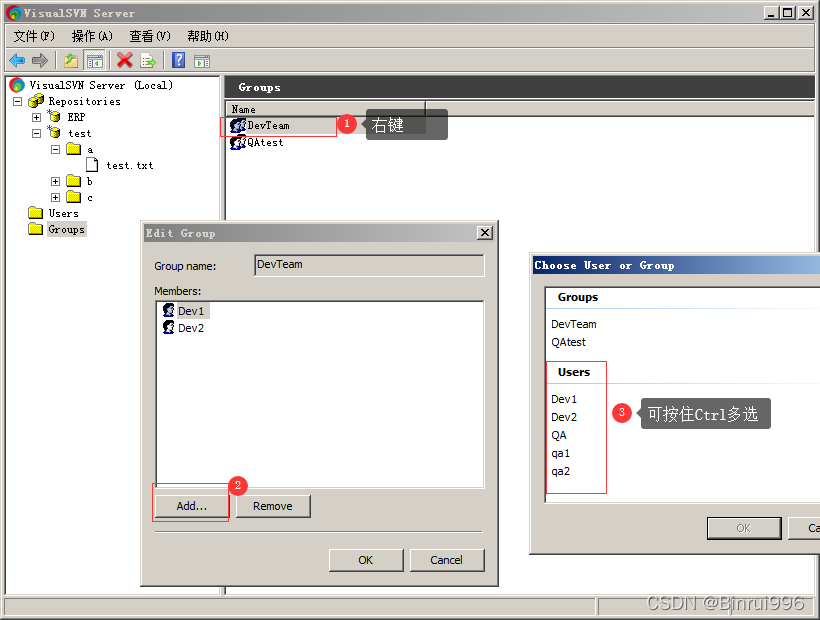
Task: Click the test repository icon
Action: click(x=54, y=132)
